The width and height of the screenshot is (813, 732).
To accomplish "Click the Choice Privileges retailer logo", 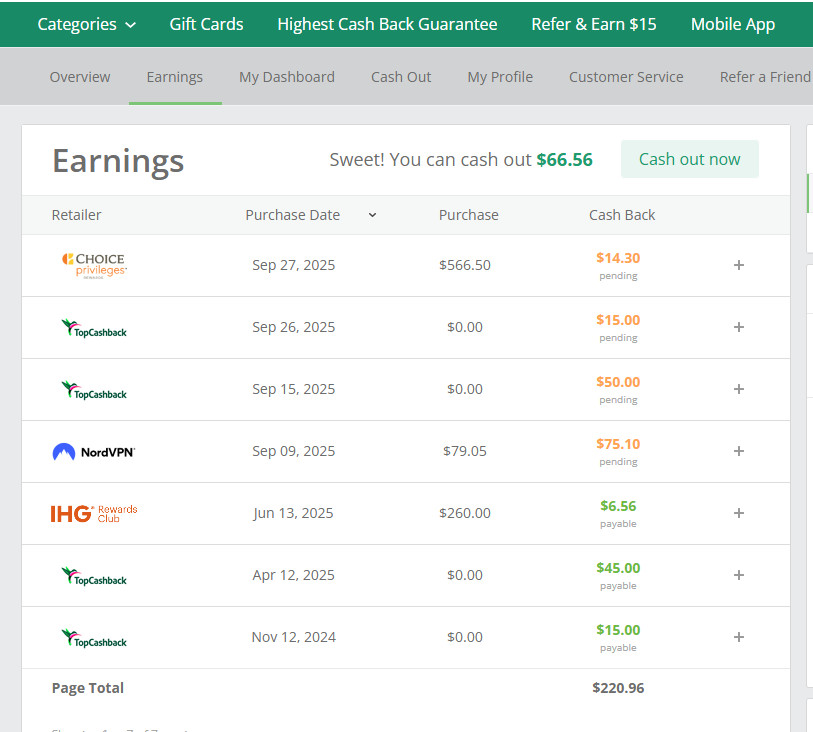I will 94,265.
